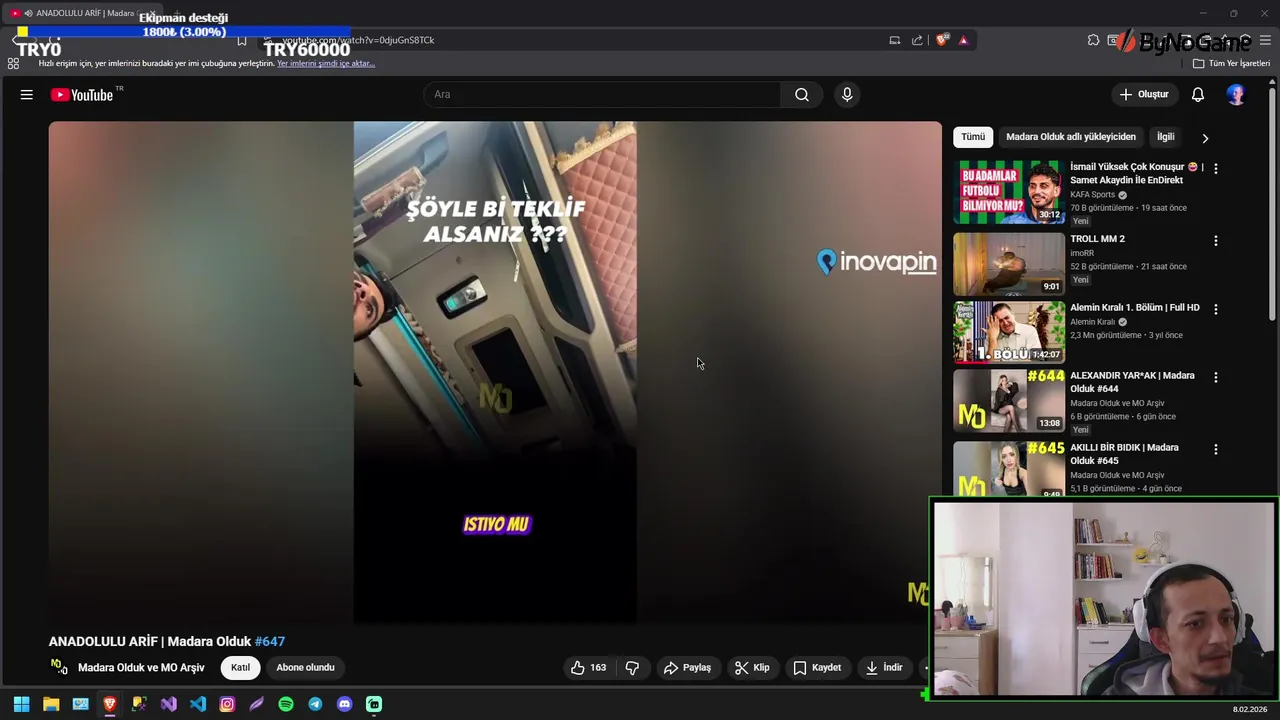
Task: Click the Oluştur create button
Action: (x=1143, y=94)
